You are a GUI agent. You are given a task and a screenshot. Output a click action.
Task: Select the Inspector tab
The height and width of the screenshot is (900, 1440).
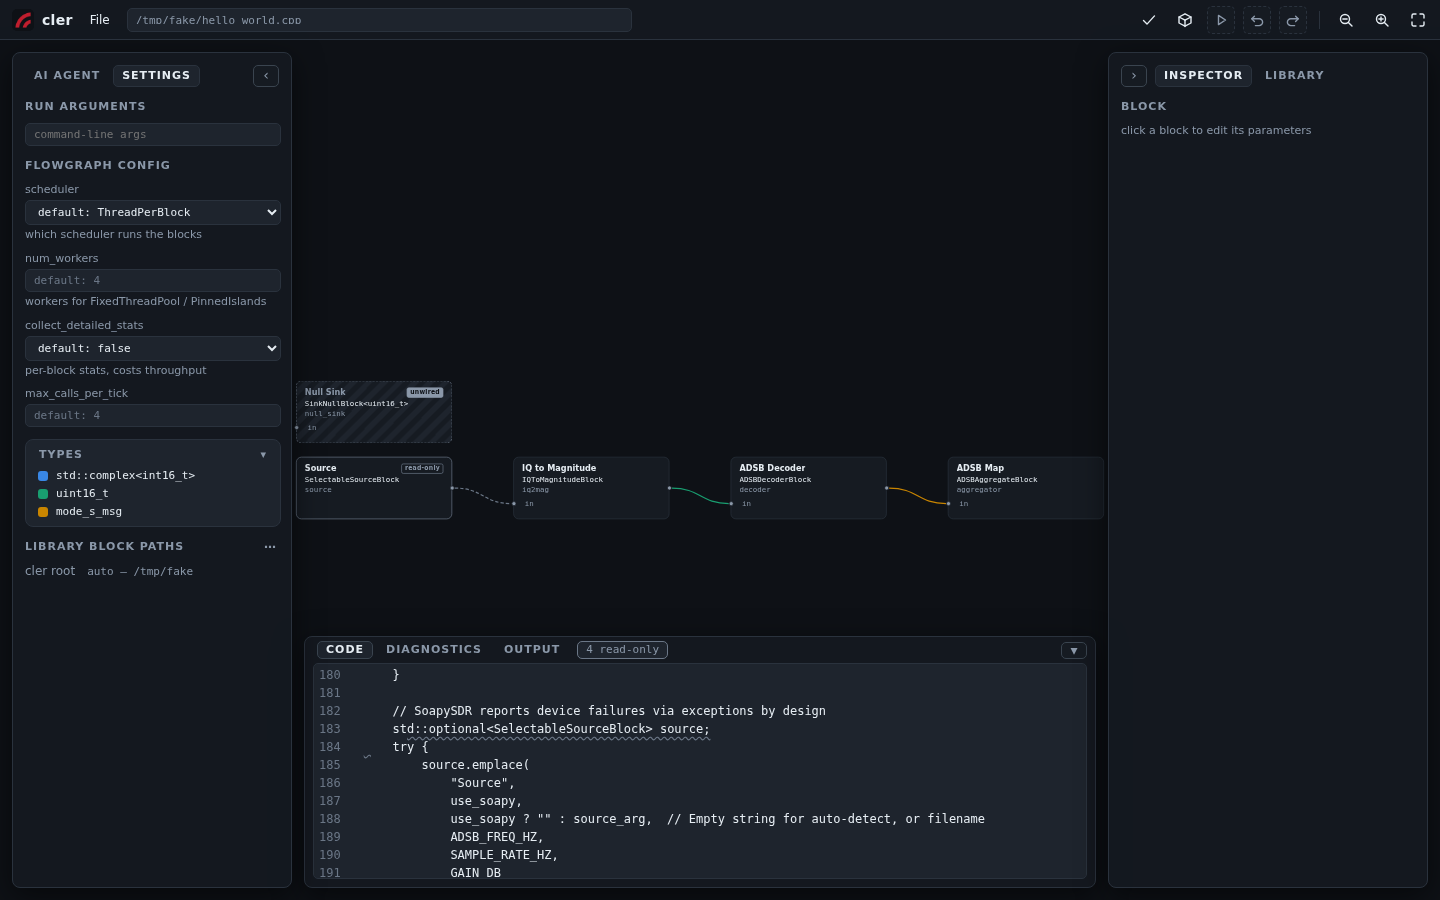coord(1203,75)
